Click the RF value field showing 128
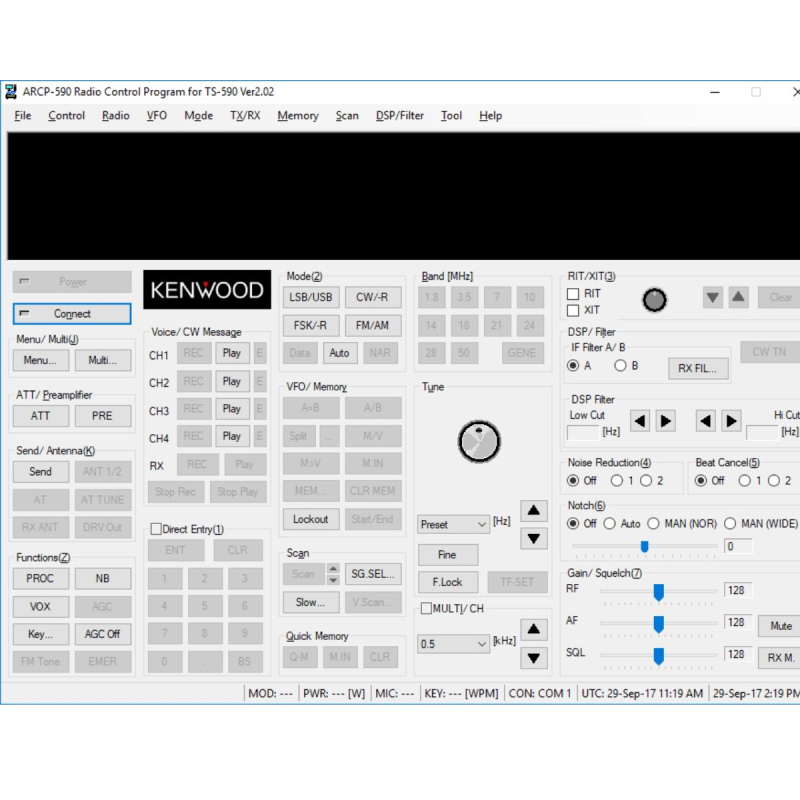The height and width of the screenshot is (800, 800). point(738,590)
